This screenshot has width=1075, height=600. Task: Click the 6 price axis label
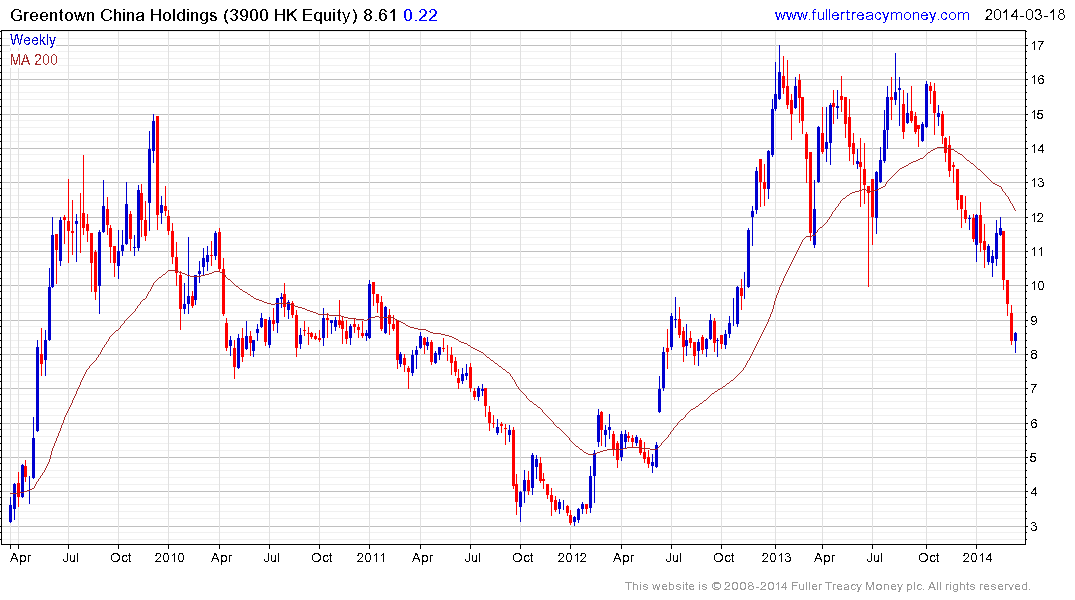point(1034,424)
